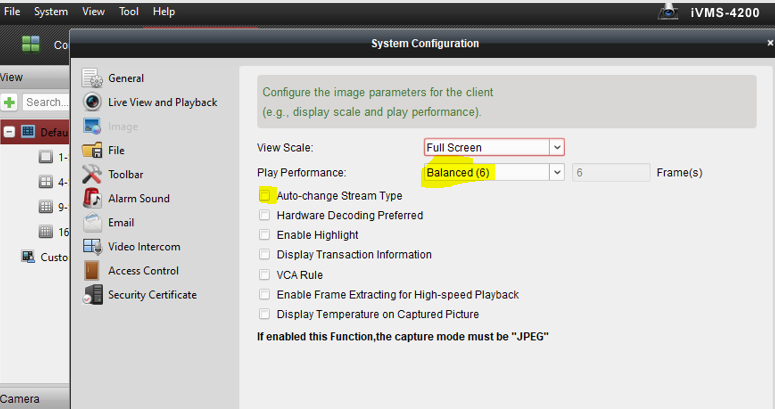Click the Toolbar settings wrench icon
The height and width of the screenshot is (409, 775).
point(92,174)
